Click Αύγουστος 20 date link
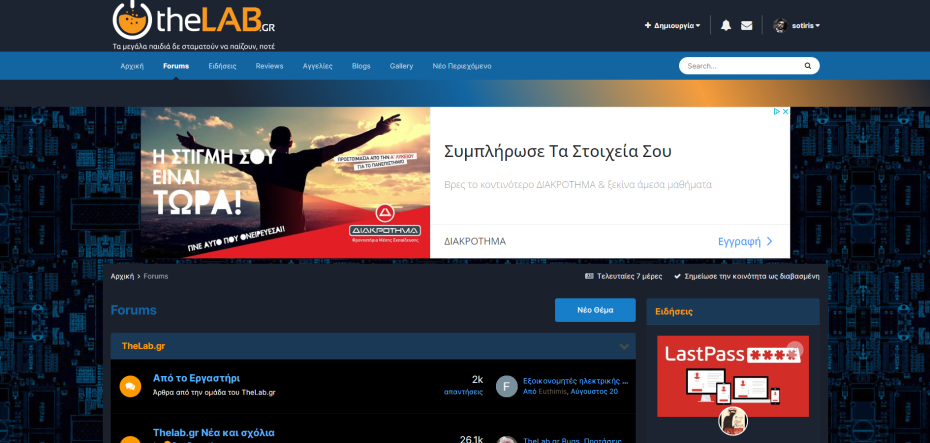Image resolution: width=930 pixels, height=443 pixels. coord(594,392)
